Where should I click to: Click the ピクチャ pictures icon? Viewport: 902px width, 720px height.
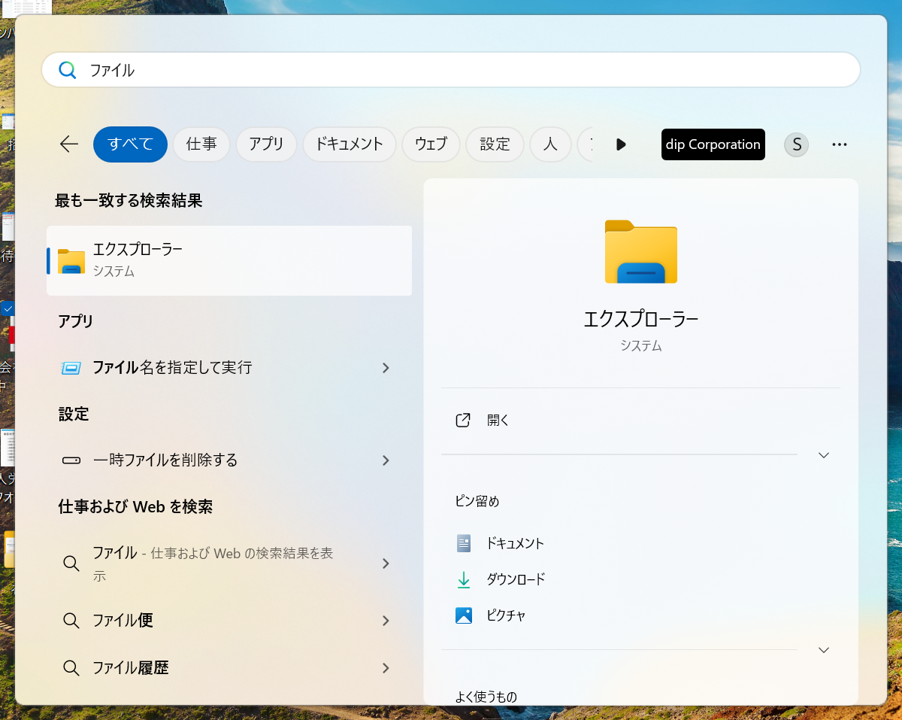tap(464, 615)
